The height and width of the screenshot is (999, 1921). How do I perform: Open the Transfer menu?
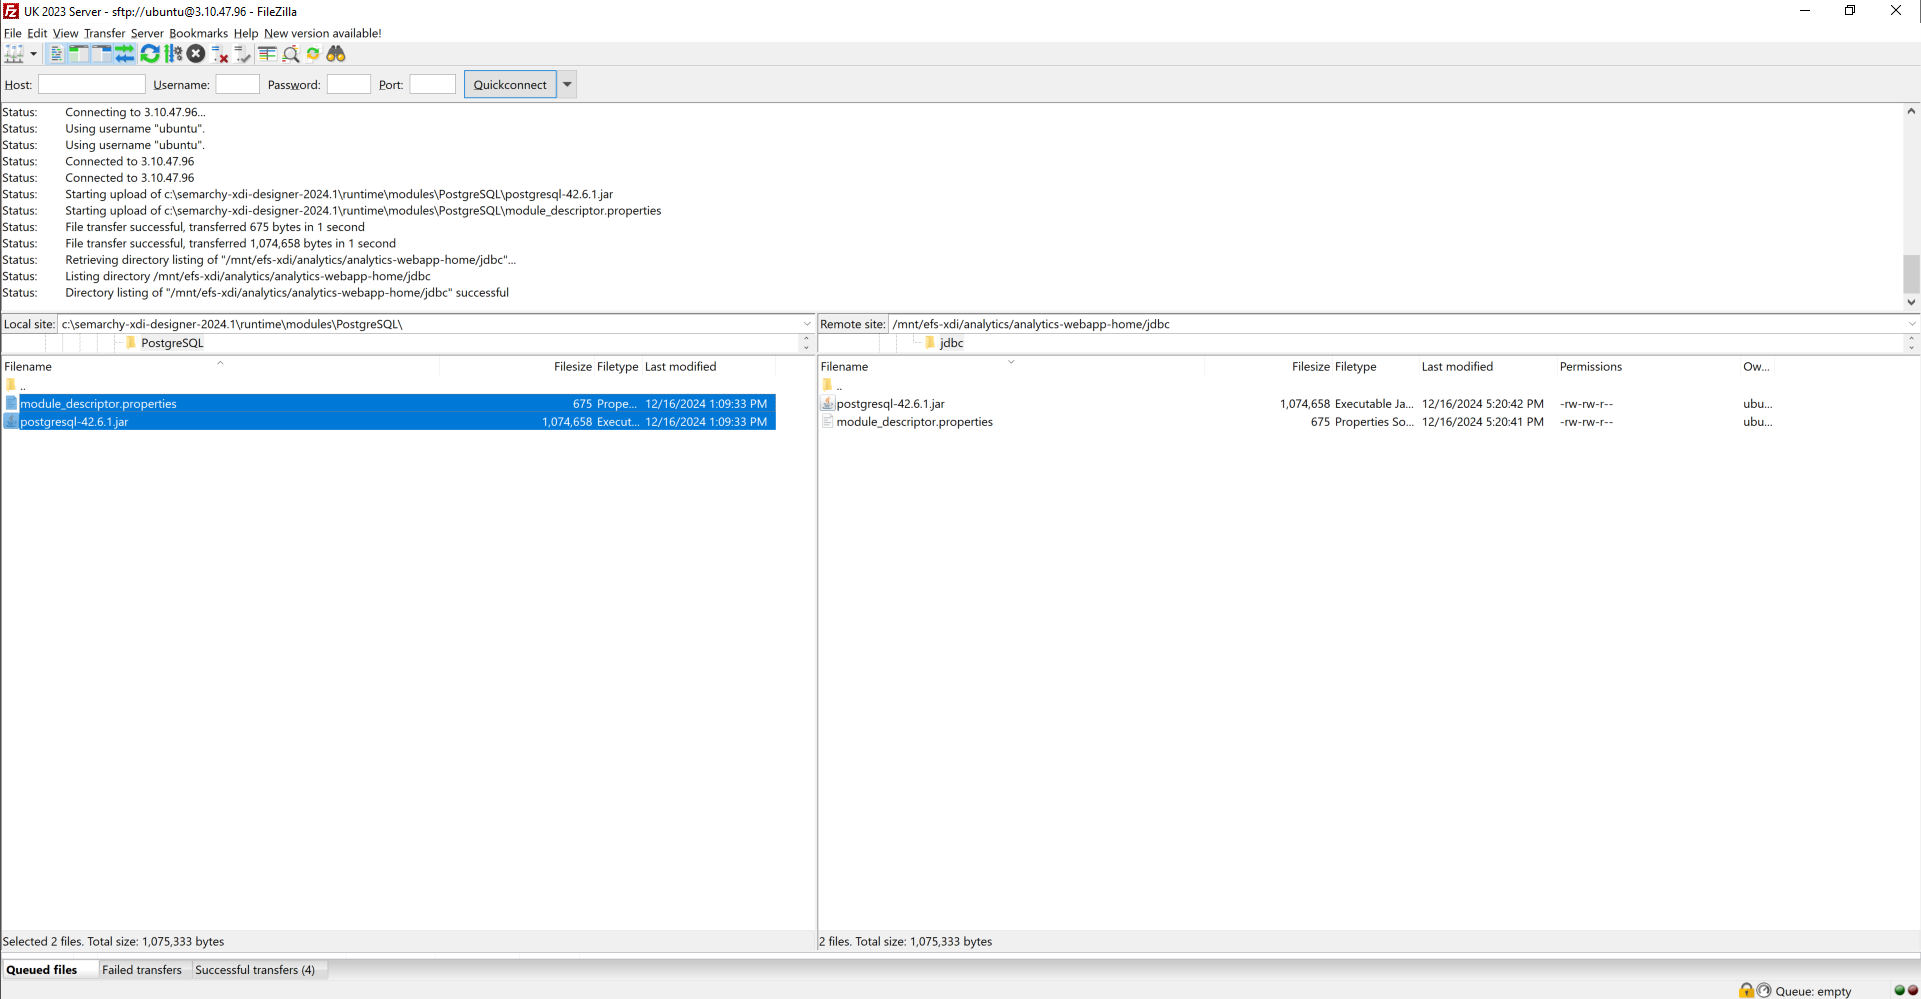(104, 33)
